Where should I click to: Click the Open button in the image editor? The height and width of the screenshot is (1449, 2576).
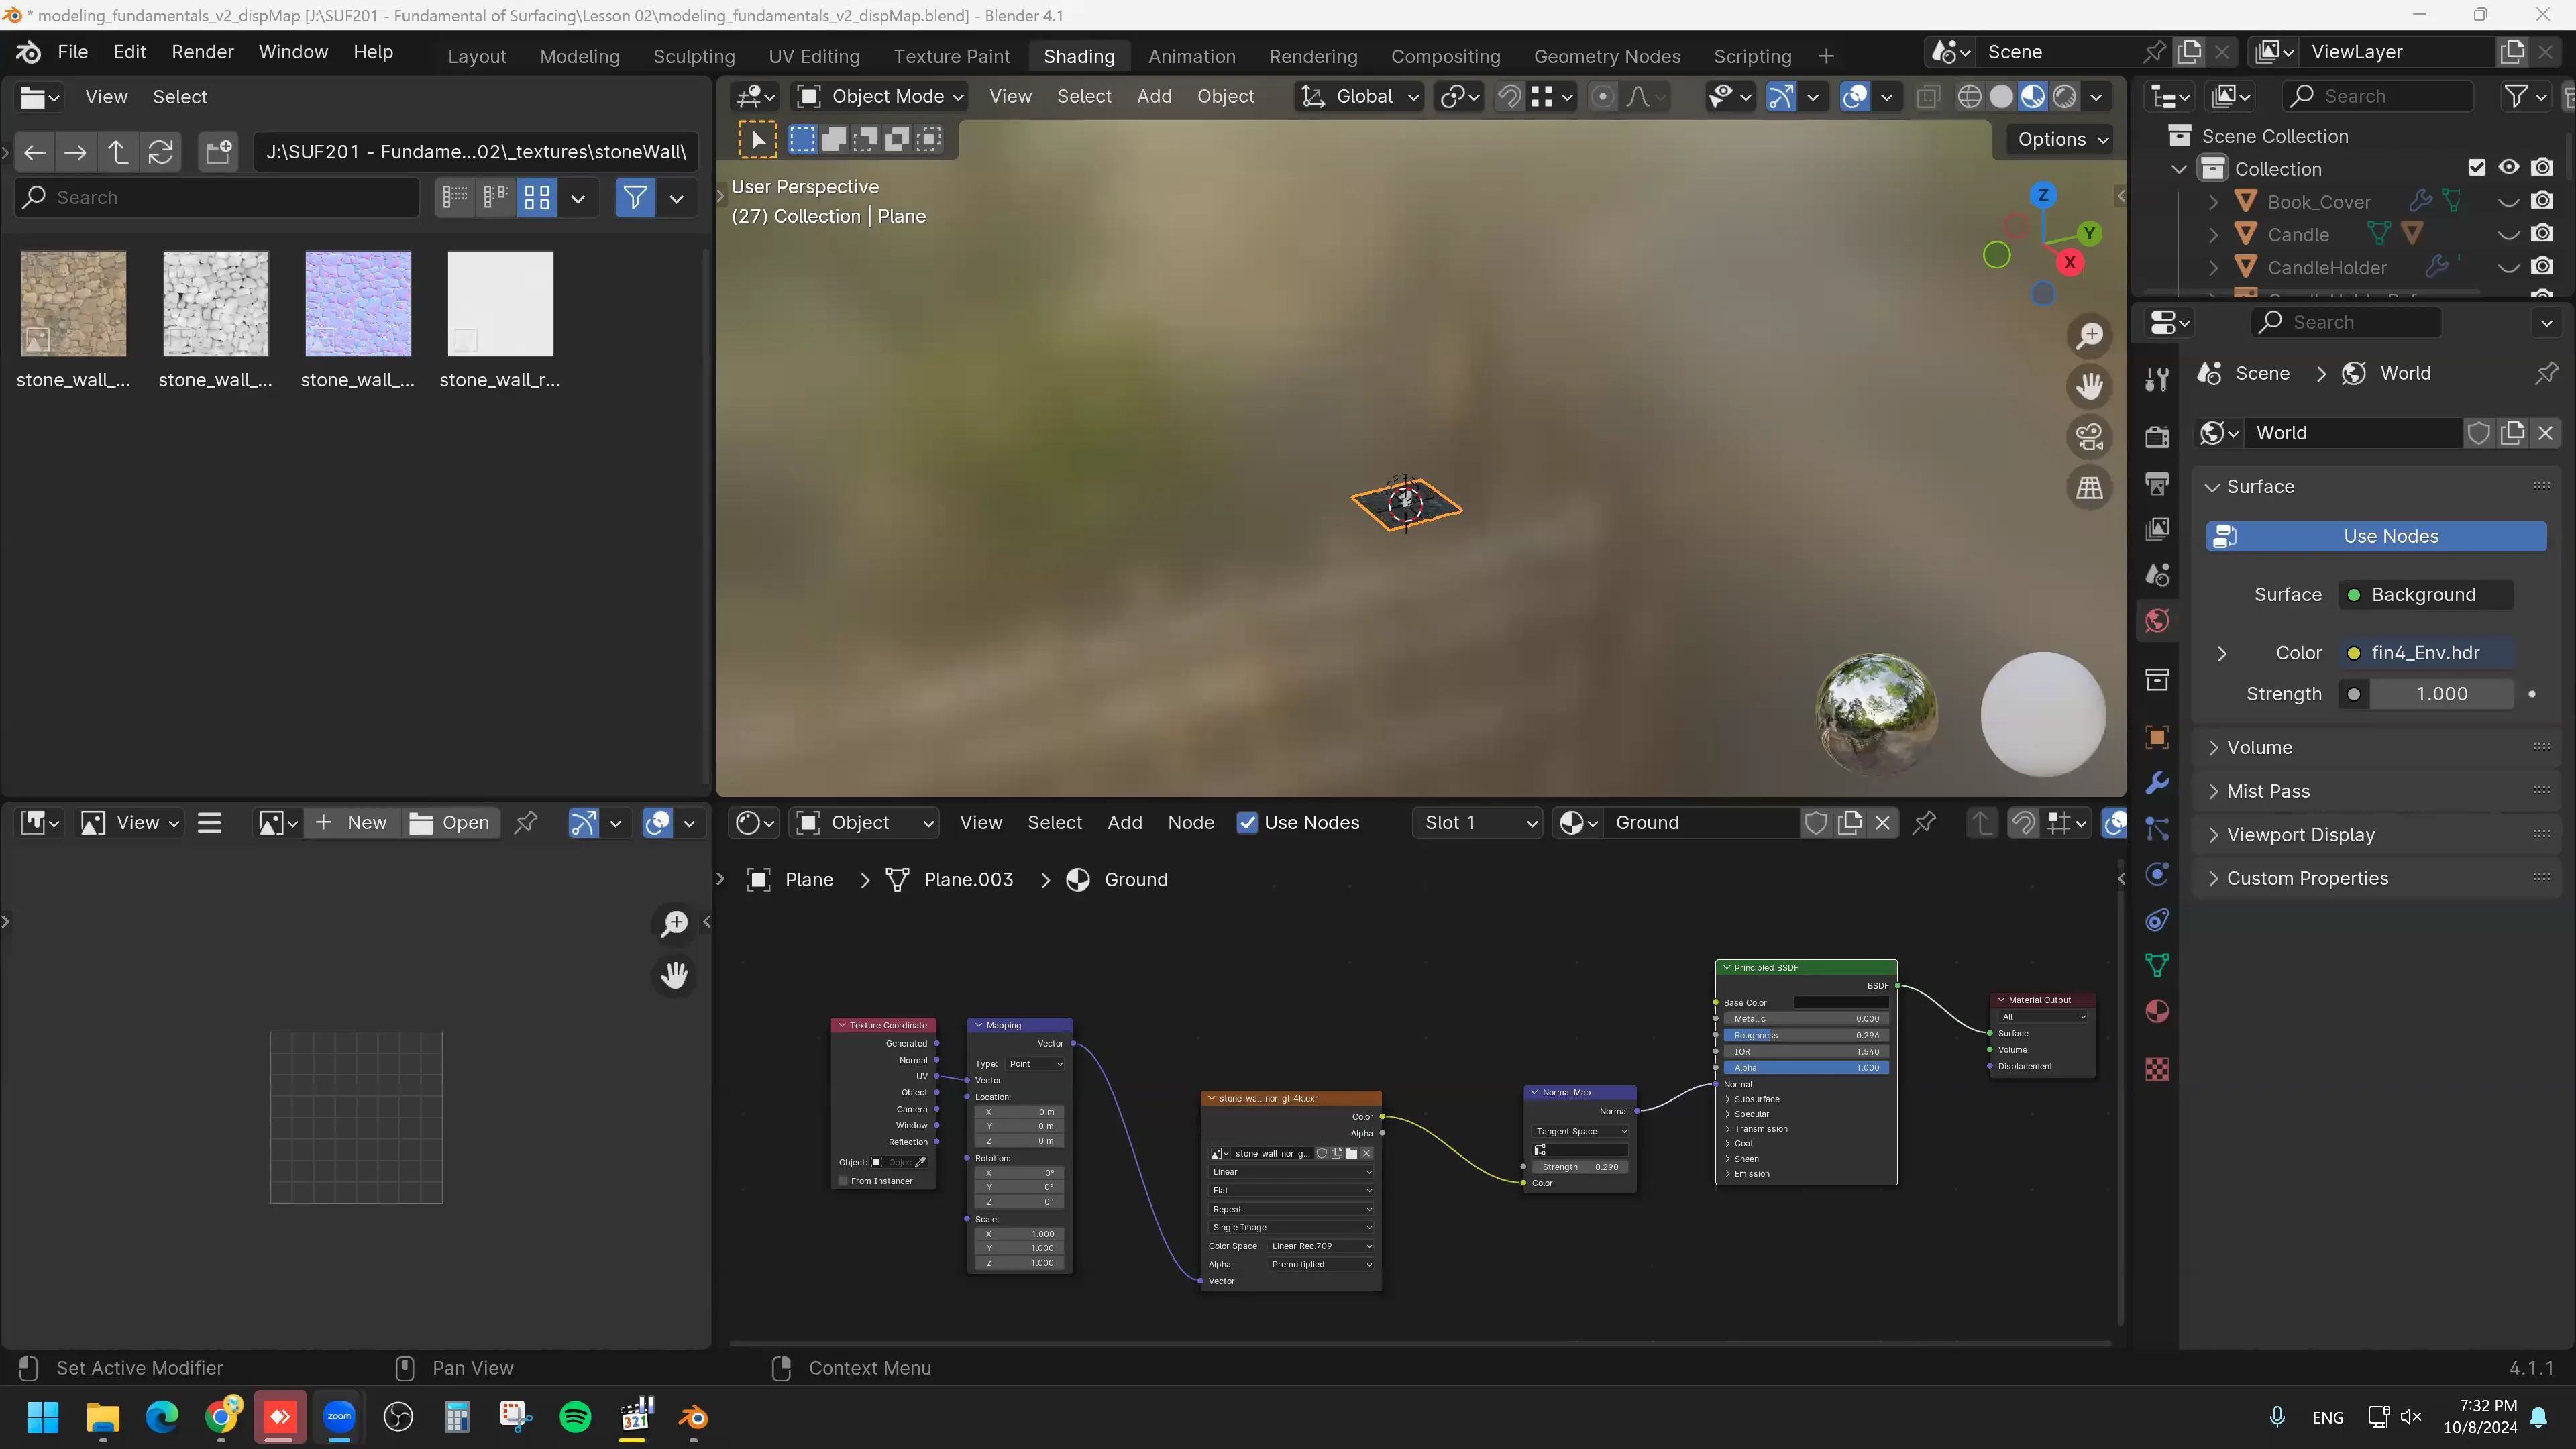coord(451,823)
